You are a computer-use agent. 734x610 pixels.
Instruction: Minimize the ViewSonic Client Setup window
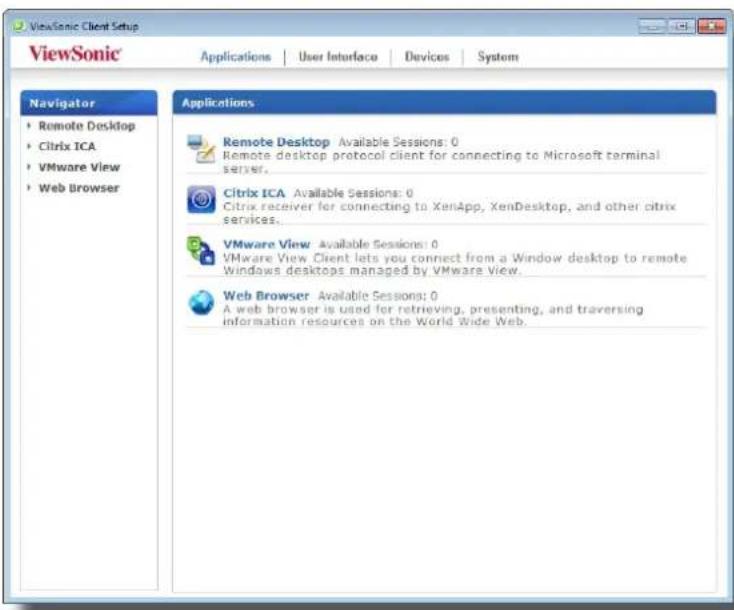[x=653, y=26]
